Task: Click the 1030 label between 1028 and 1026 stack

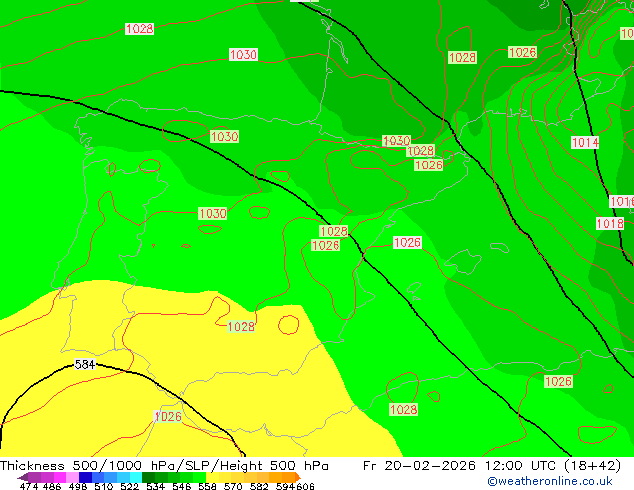Action: tap(396, 141)
